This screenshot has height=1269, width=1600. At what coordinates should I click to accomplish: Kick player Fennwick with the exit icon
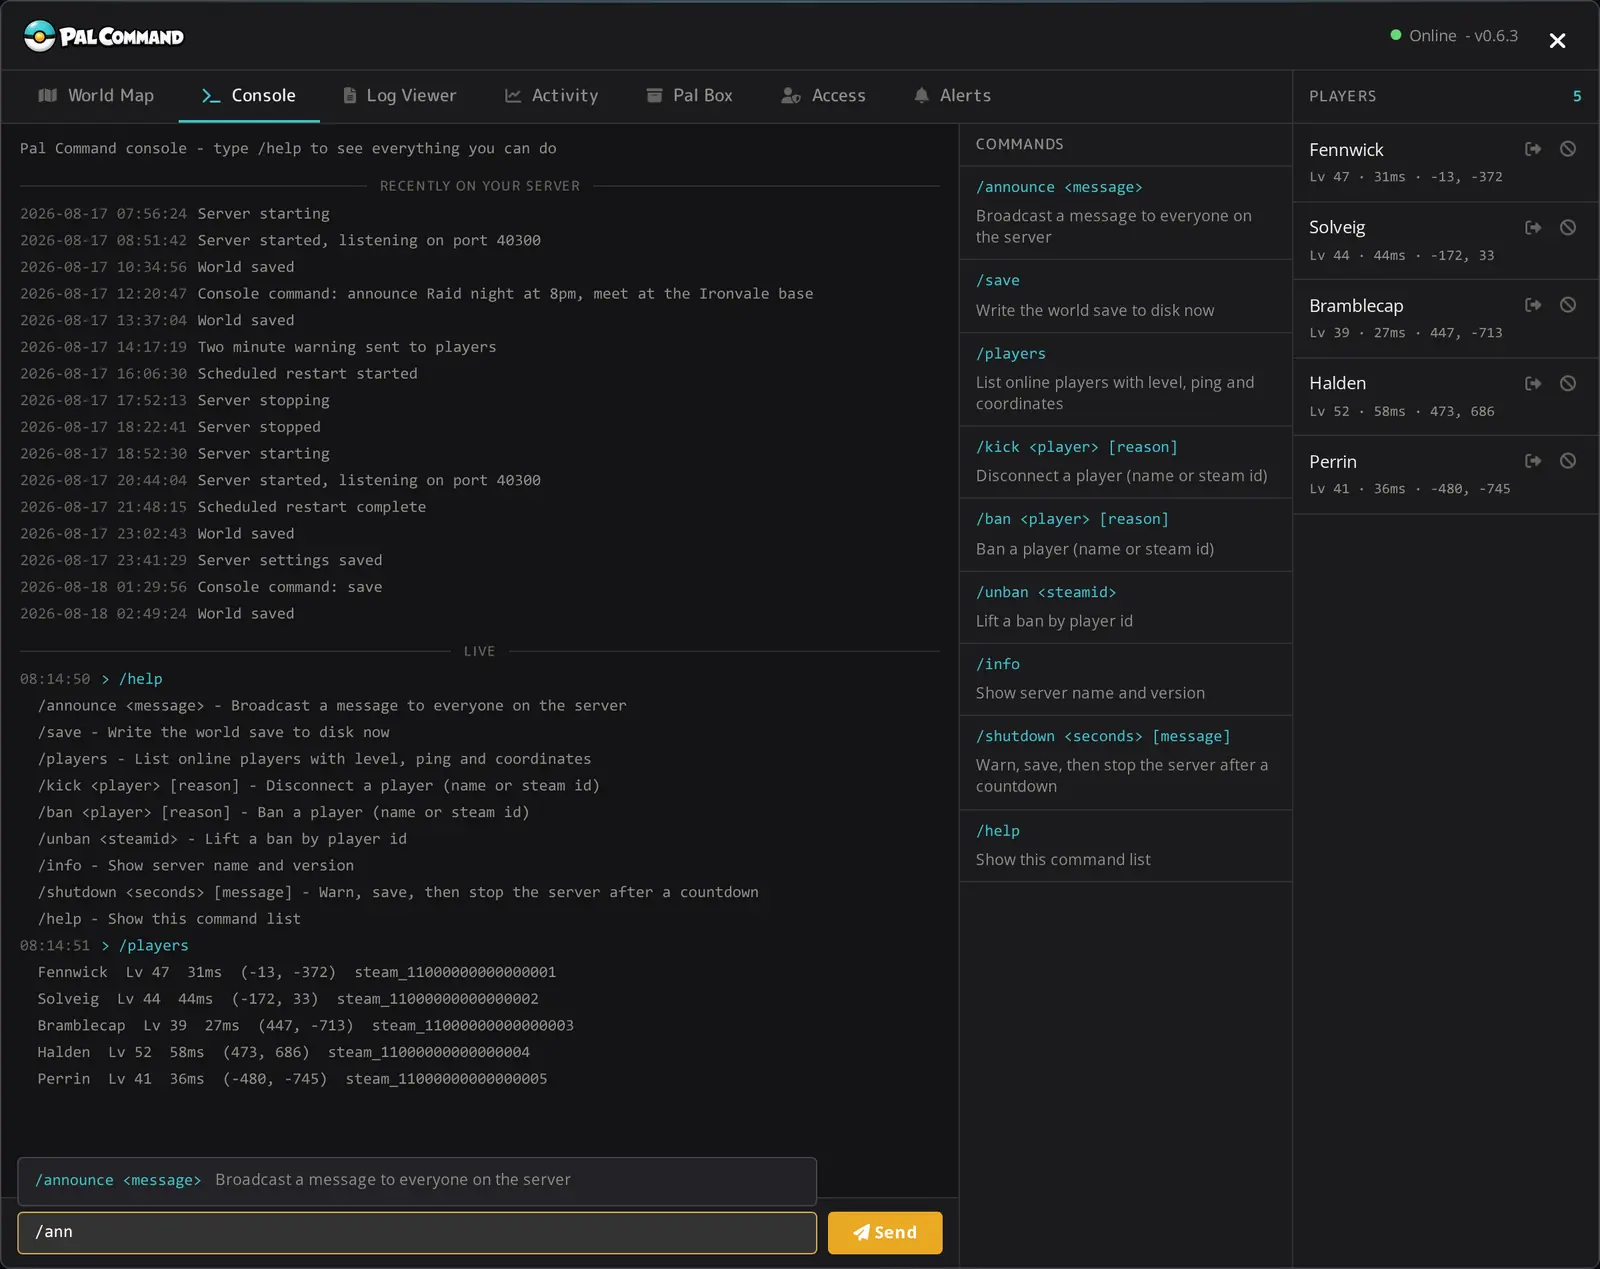[x=1533, y=149]
